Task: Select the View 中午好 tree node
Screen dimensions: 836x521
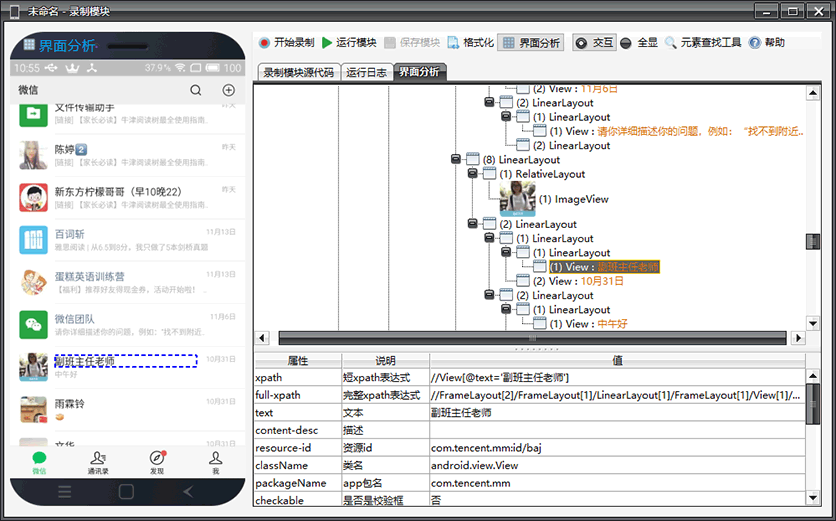Action: pos(589,324)
